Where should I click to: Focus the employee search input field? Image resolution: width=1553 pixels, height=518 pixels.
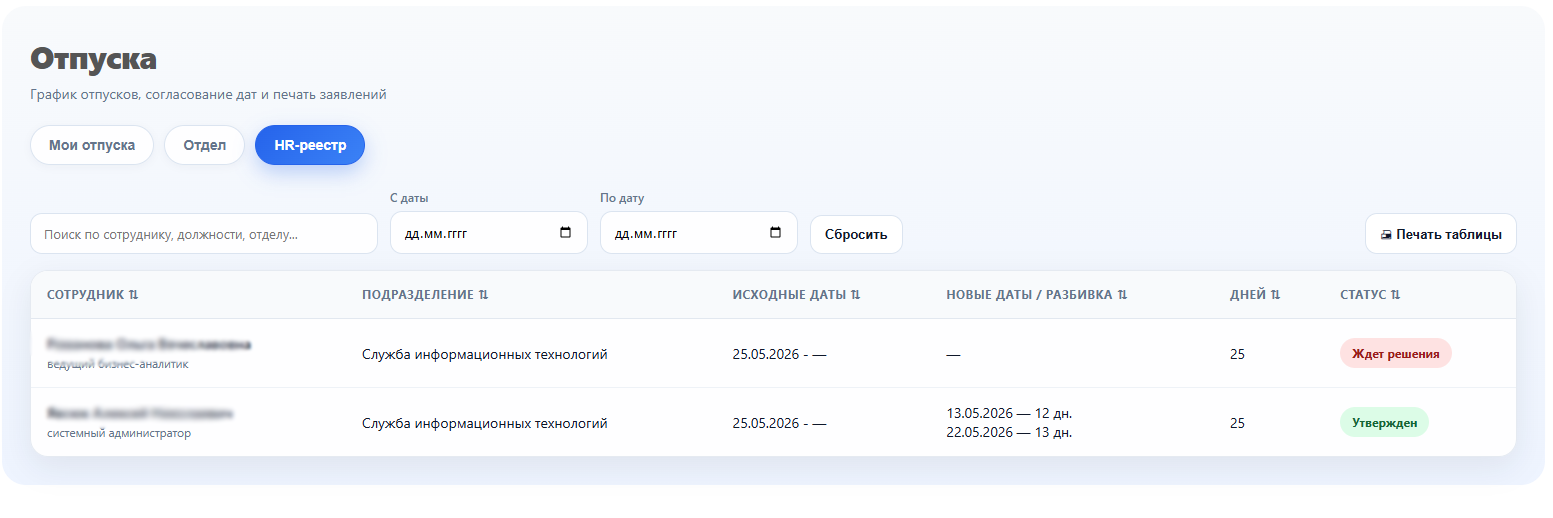[204, 234]
